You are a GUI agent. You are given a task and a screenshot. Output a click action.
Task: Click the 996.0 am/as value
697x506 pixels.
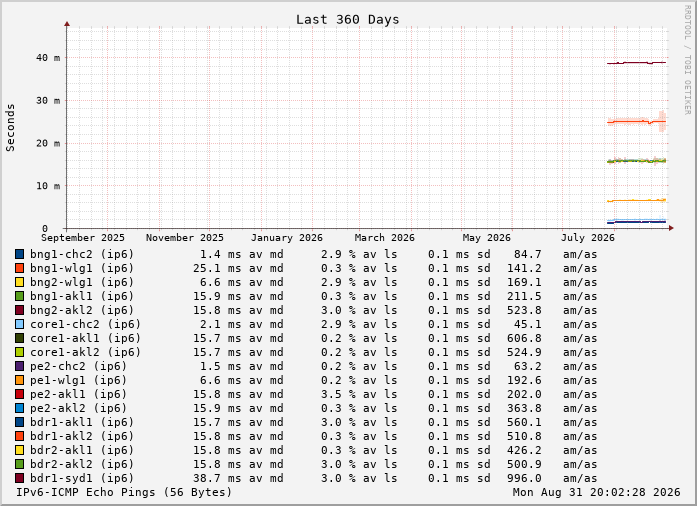[x=525, y=478]
